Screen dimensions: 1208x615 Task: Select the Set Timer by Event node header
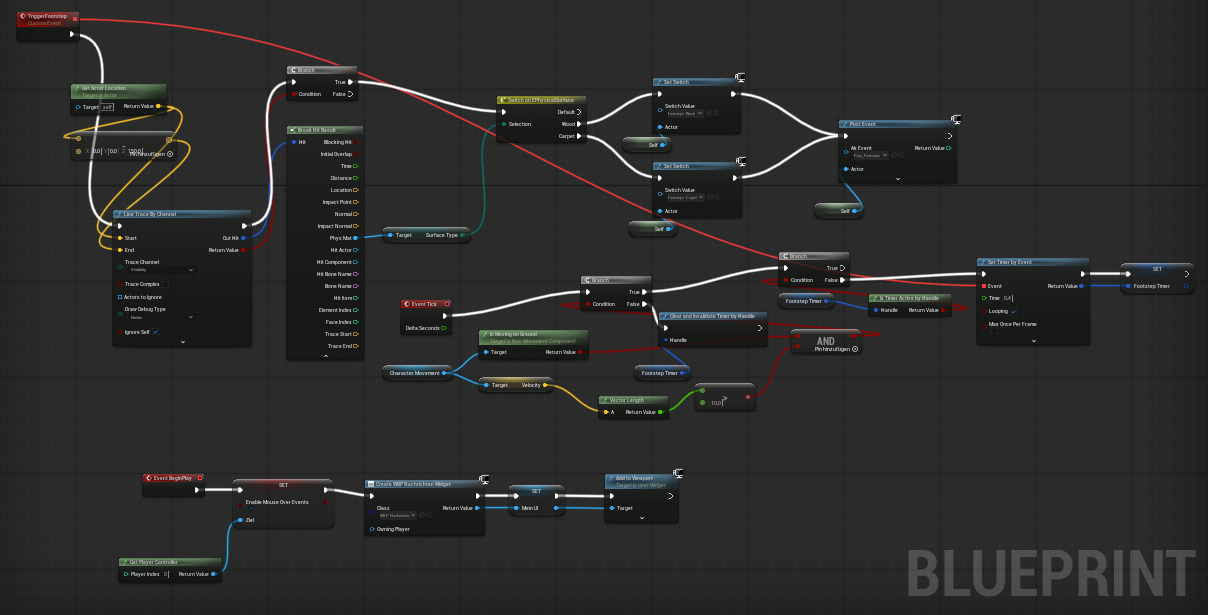point(1033,262)
